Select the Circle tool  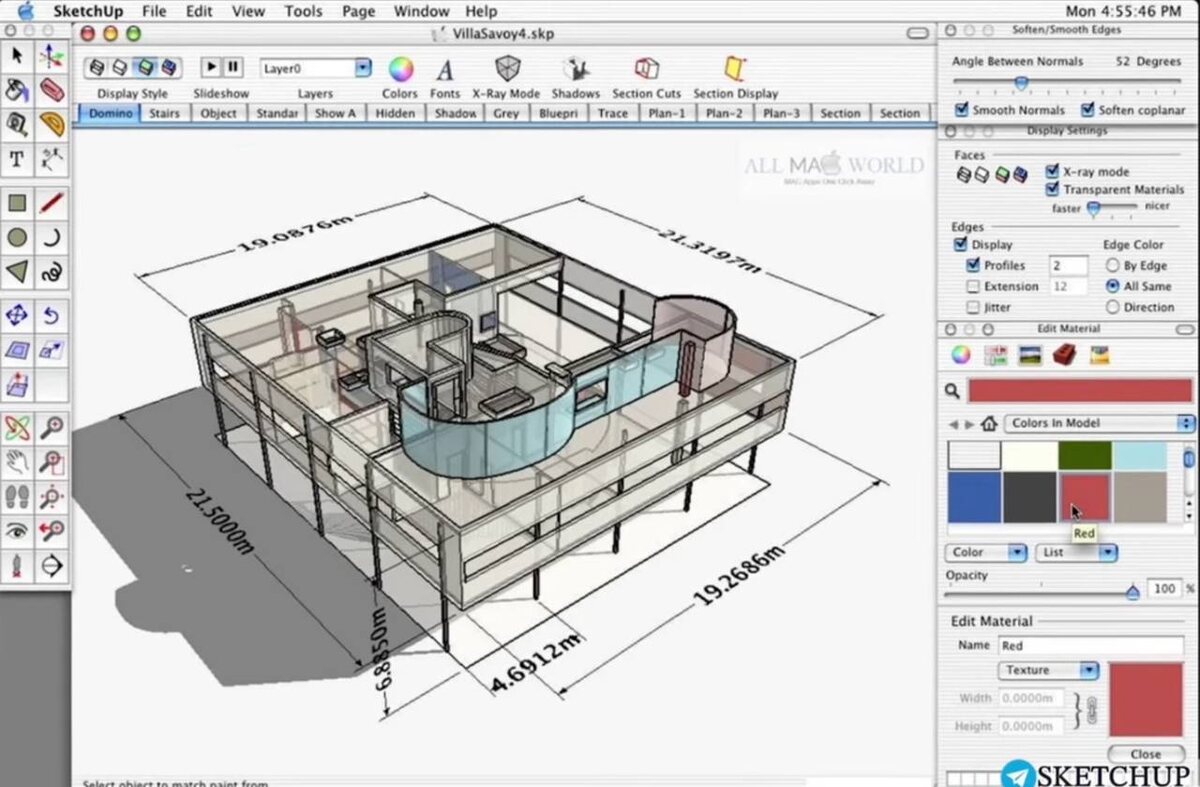(x=17, y=238)
